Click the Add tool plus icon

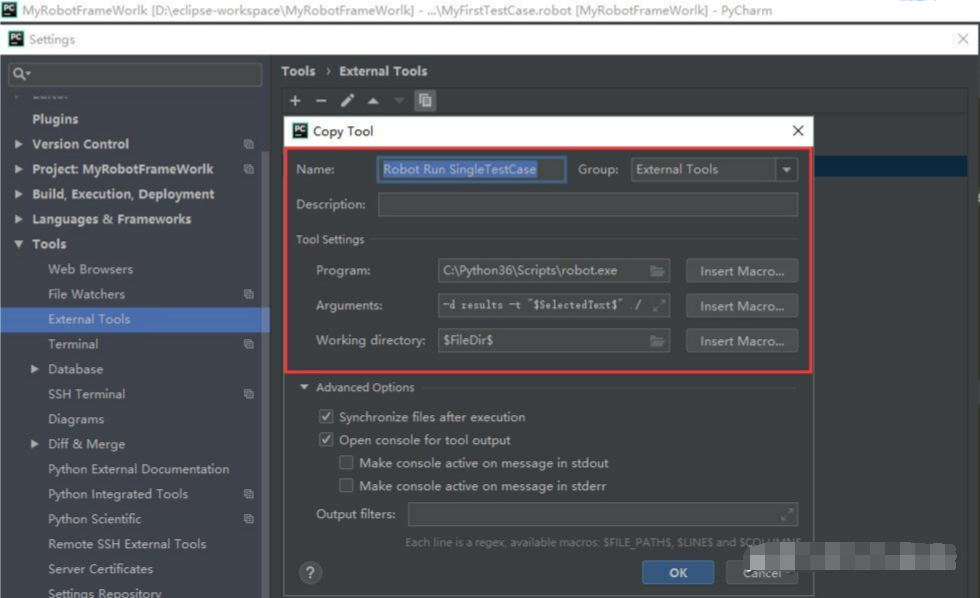click(x=294, y=100)
